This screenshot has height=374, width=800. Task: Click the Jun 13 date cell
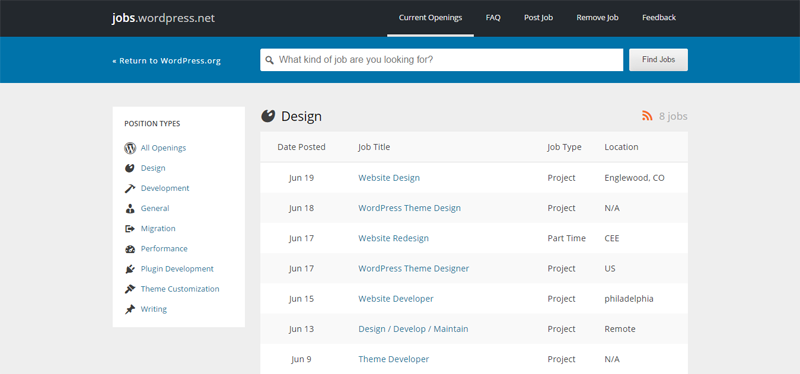tap(302, 329)
